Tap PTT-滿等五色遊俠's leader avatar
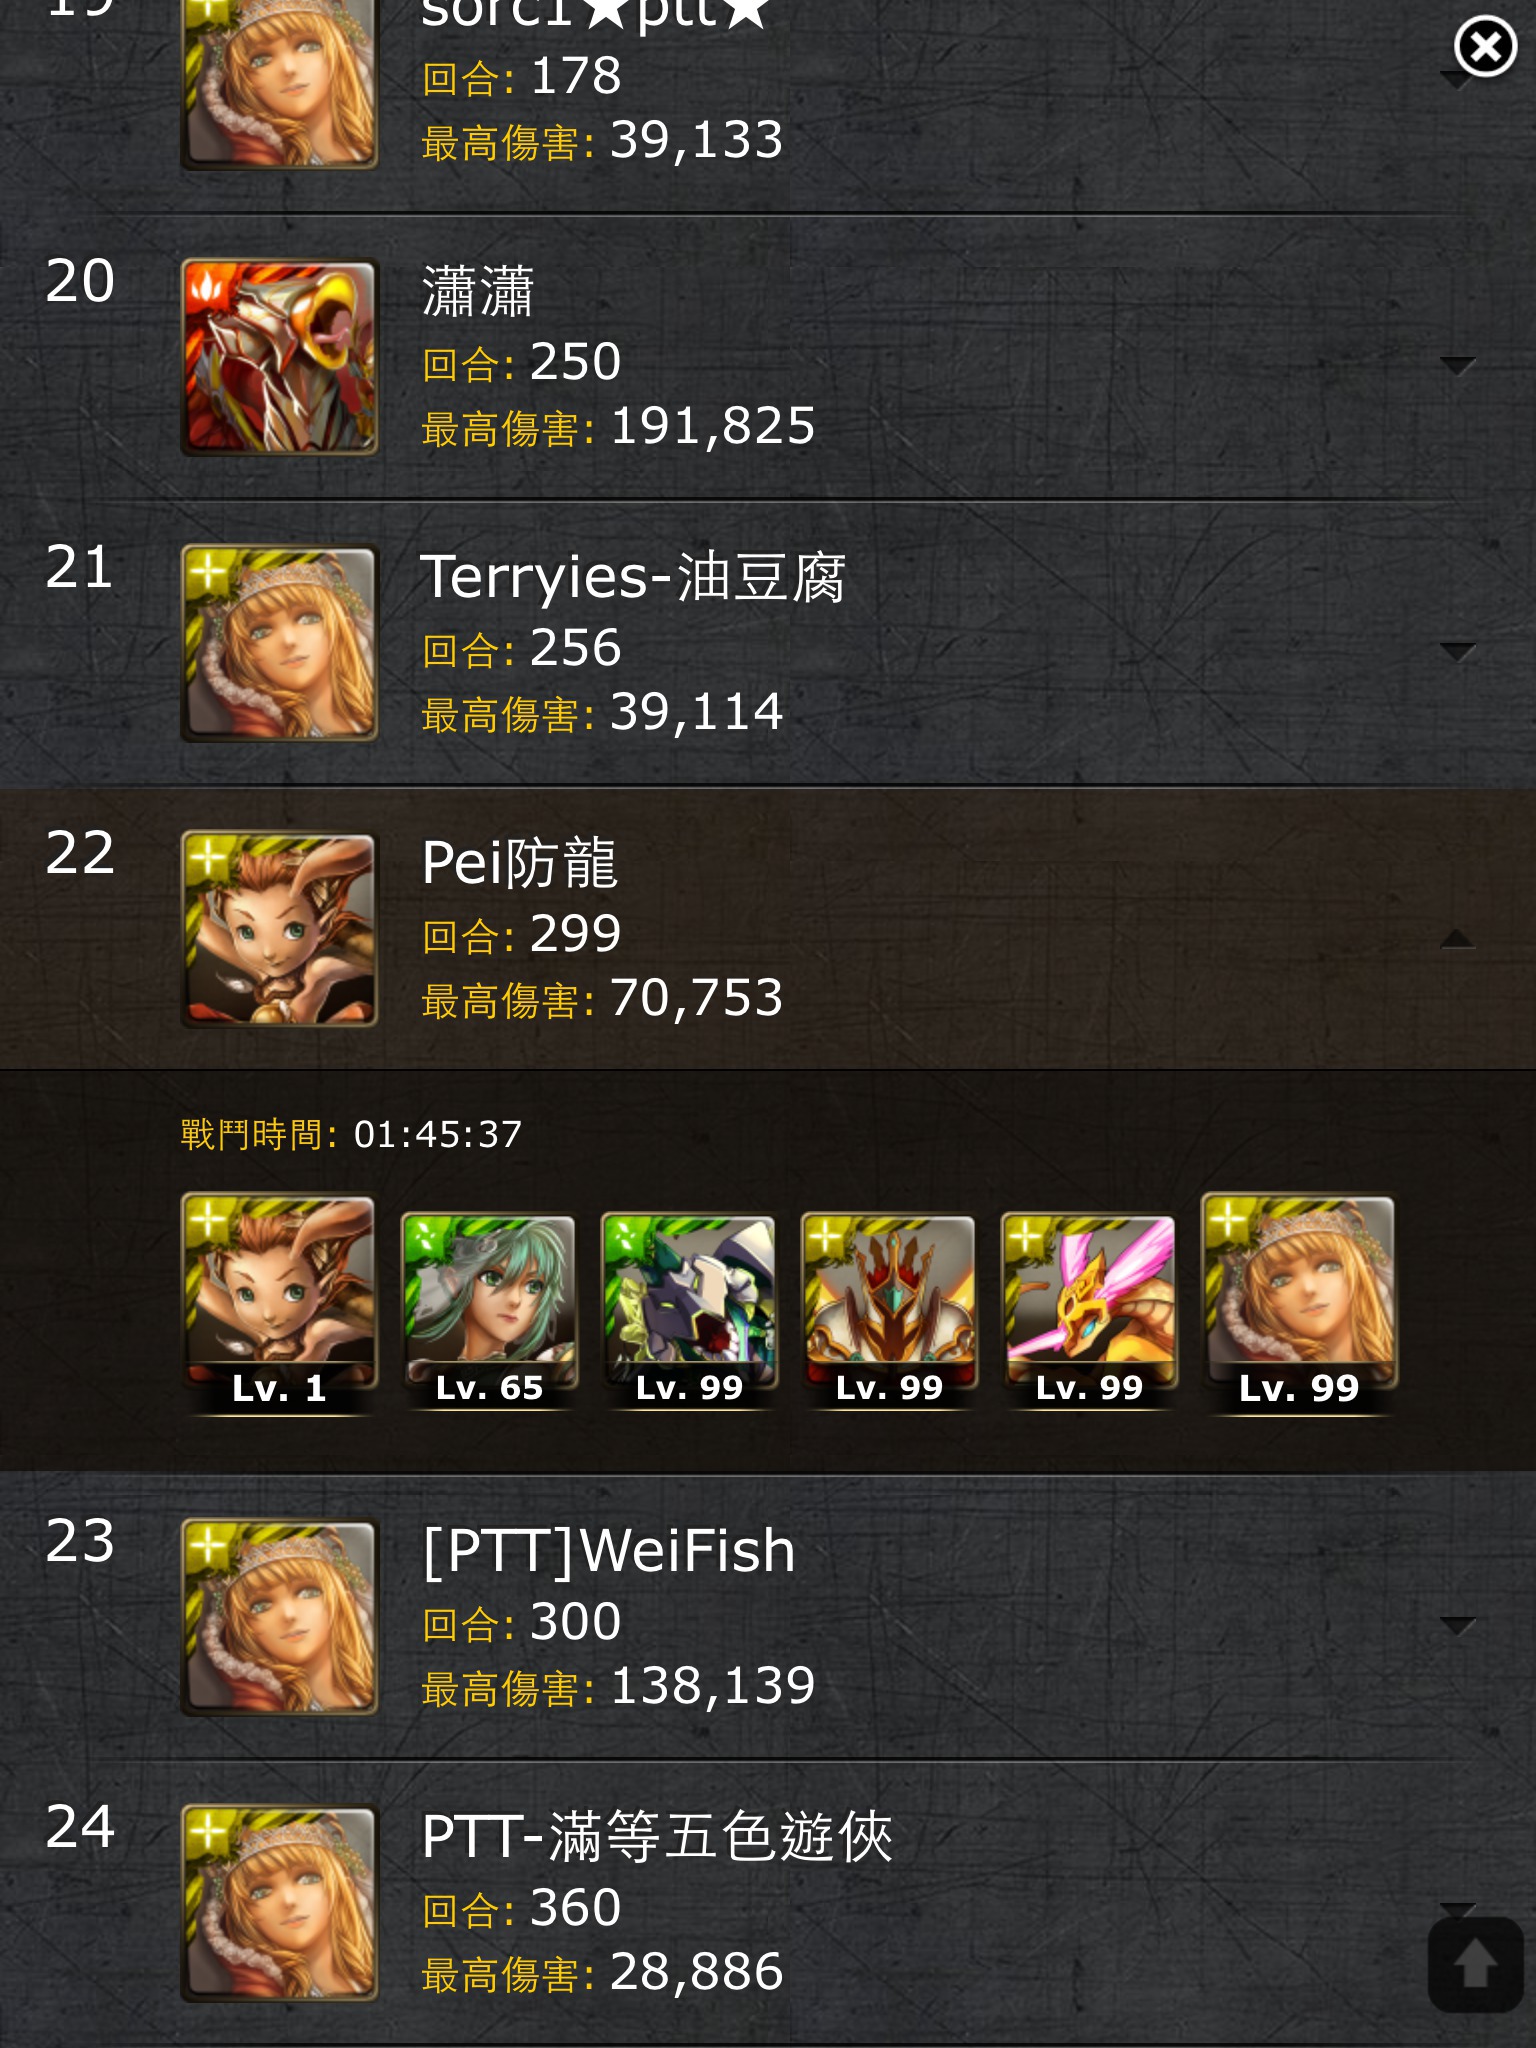This screenshot has width=1536, height=2048. point(279,1904)
